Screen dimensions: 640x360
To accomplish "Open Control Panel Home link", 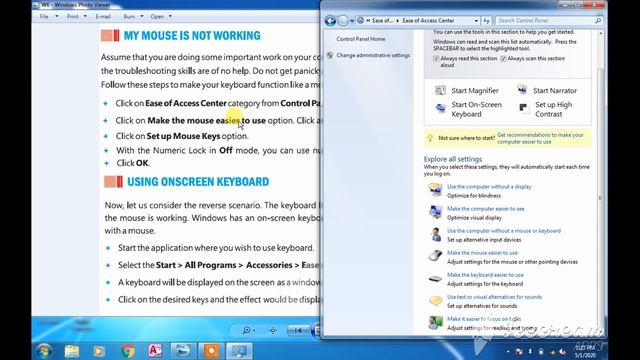I will (361, 39).
